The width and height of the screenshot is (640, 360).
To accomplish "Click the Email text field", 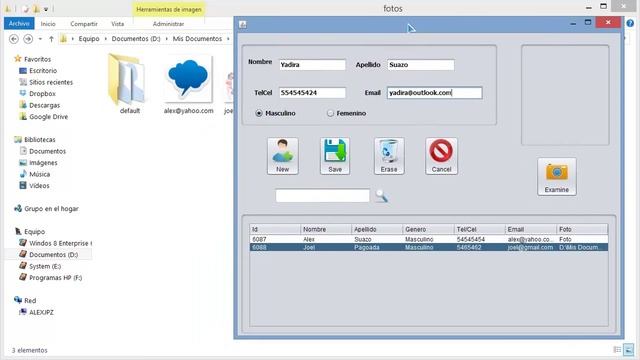I will [435, 93].
